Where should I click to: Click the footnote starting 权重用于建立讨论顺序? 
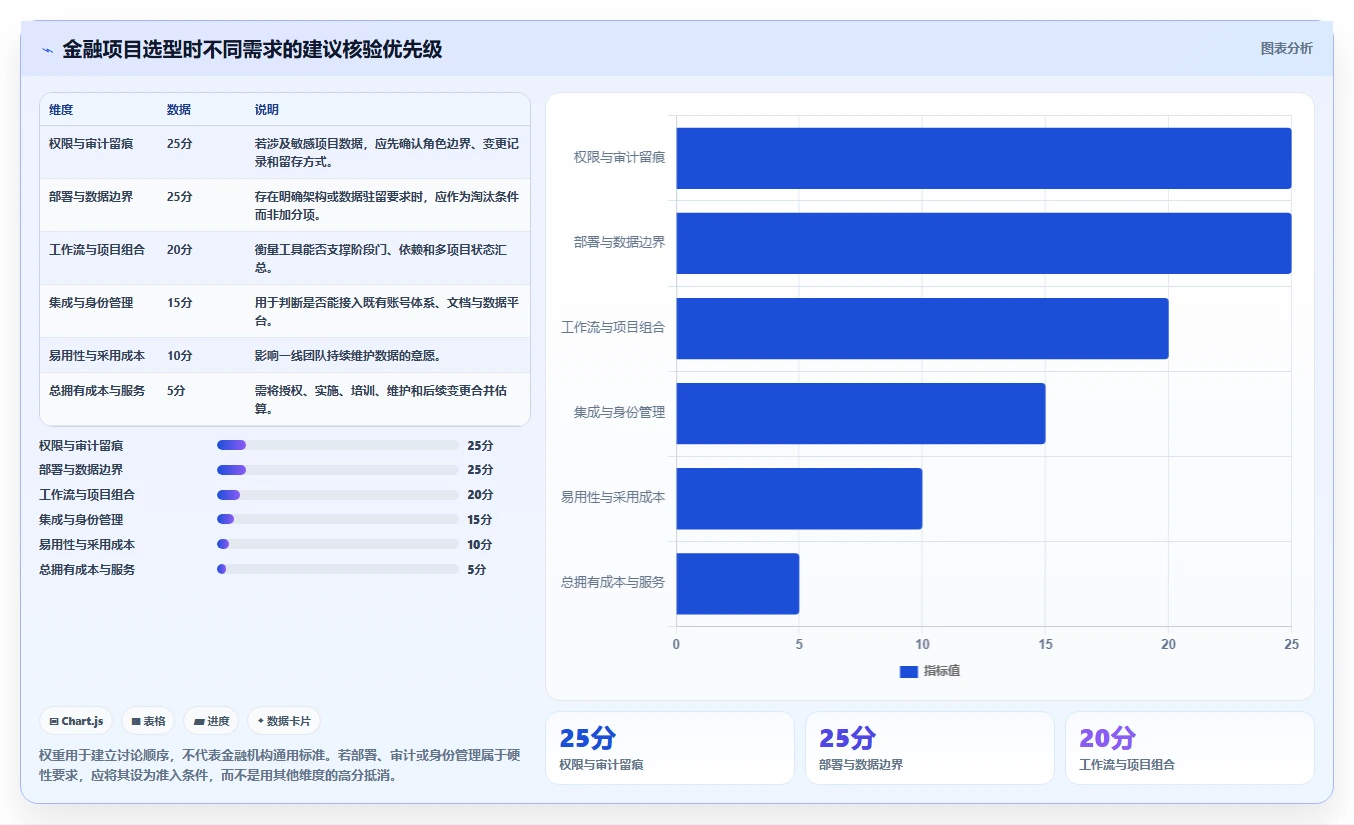tap(279, 765)
